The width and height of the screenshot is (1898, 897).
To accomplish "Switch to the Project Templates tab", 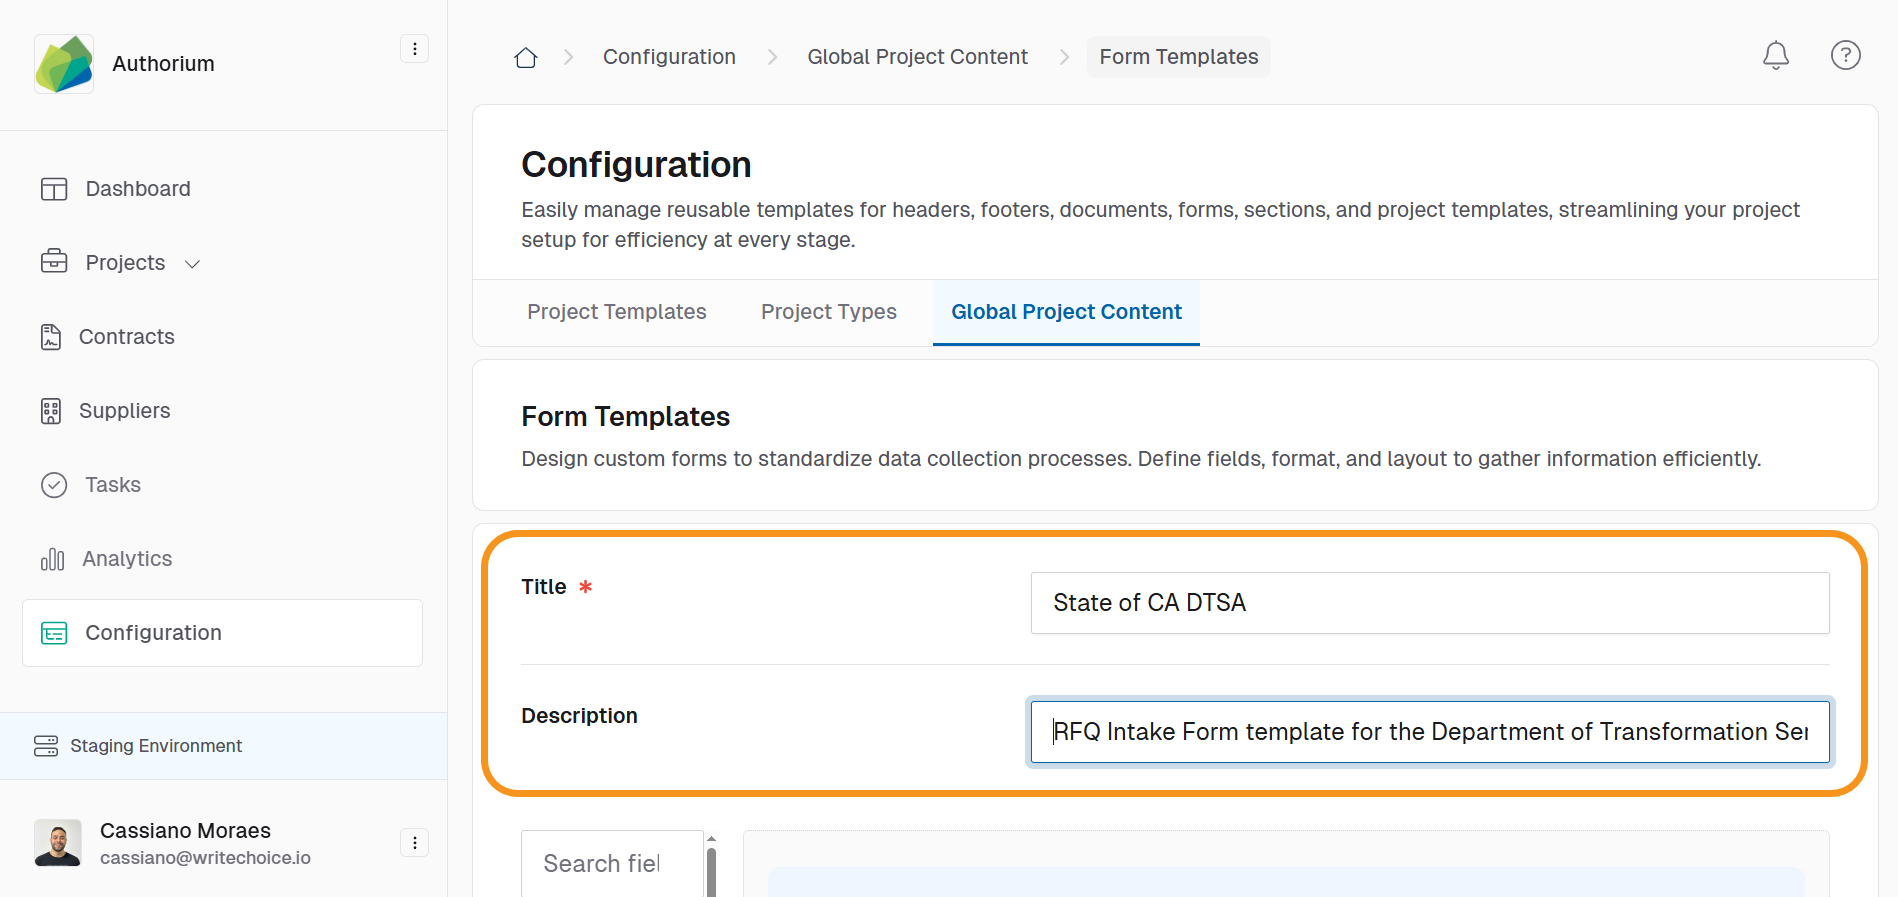I will coord(616,312).
